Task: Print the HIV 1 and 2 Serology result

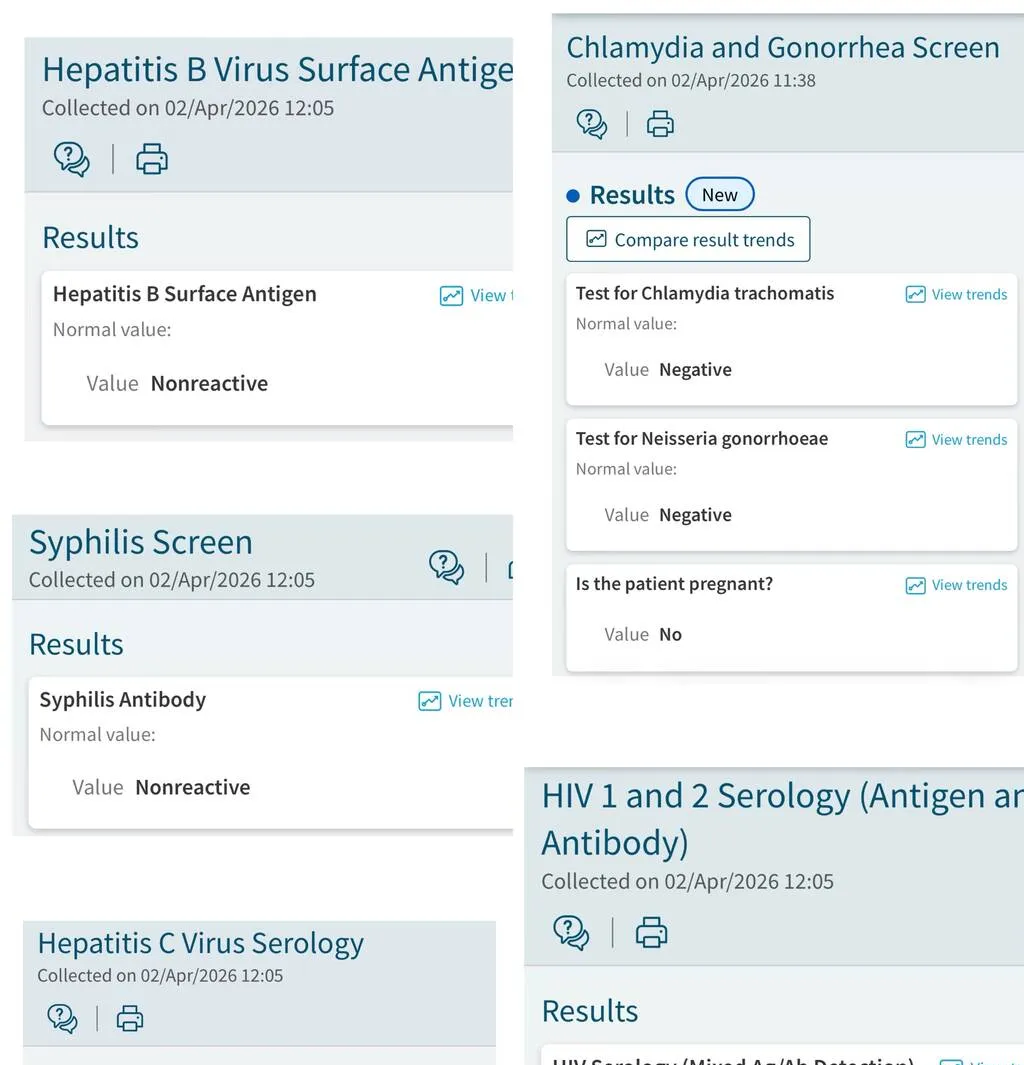Action: pyautogui.click(x=651, y=932)
